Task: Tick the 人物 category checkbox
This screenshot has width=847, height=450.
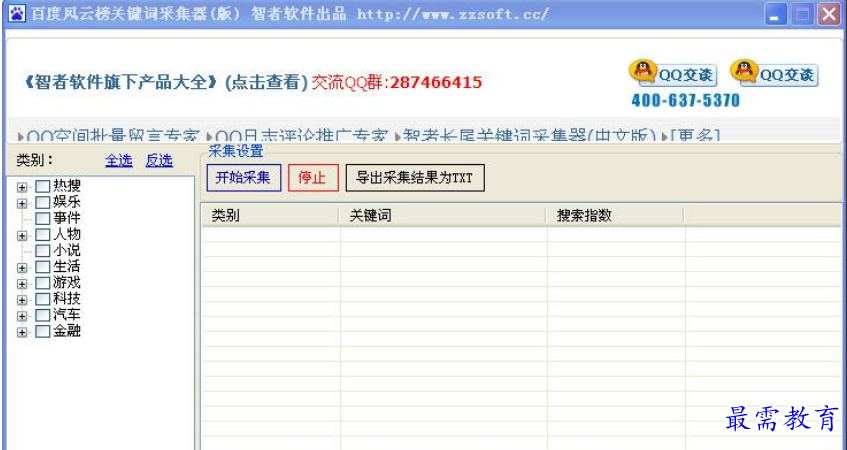Action: click(x=43, y=234)
